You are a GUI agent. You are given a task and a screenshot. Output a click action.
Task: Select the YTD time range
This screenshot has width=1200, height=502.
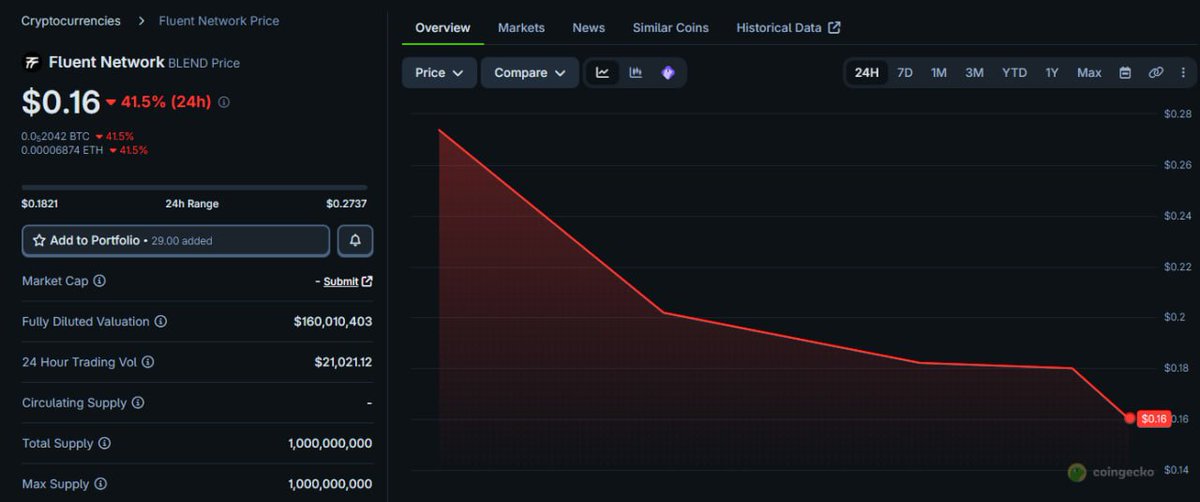pos(1014,73)
